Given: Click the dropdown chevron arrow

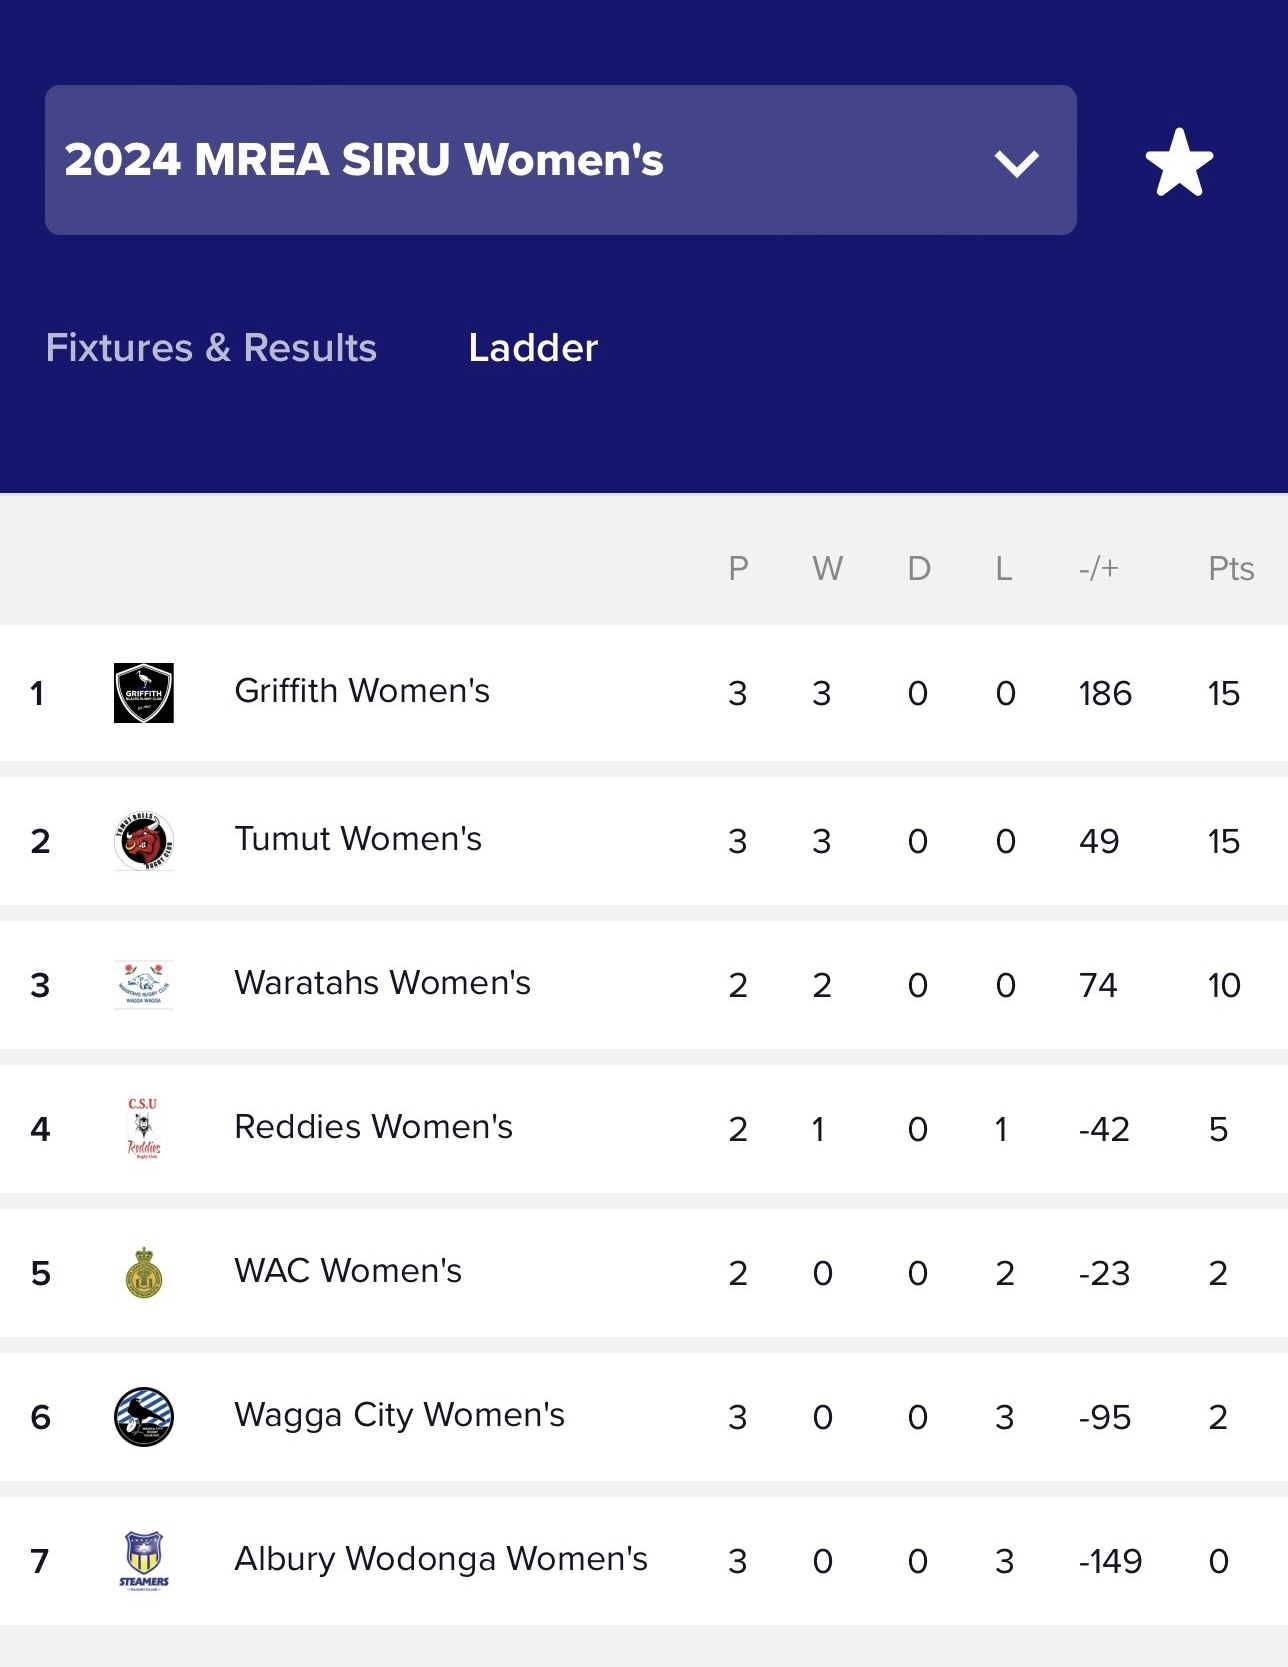Looking at the screenshot, I should pyautogui.click(x=1017, y=163).
